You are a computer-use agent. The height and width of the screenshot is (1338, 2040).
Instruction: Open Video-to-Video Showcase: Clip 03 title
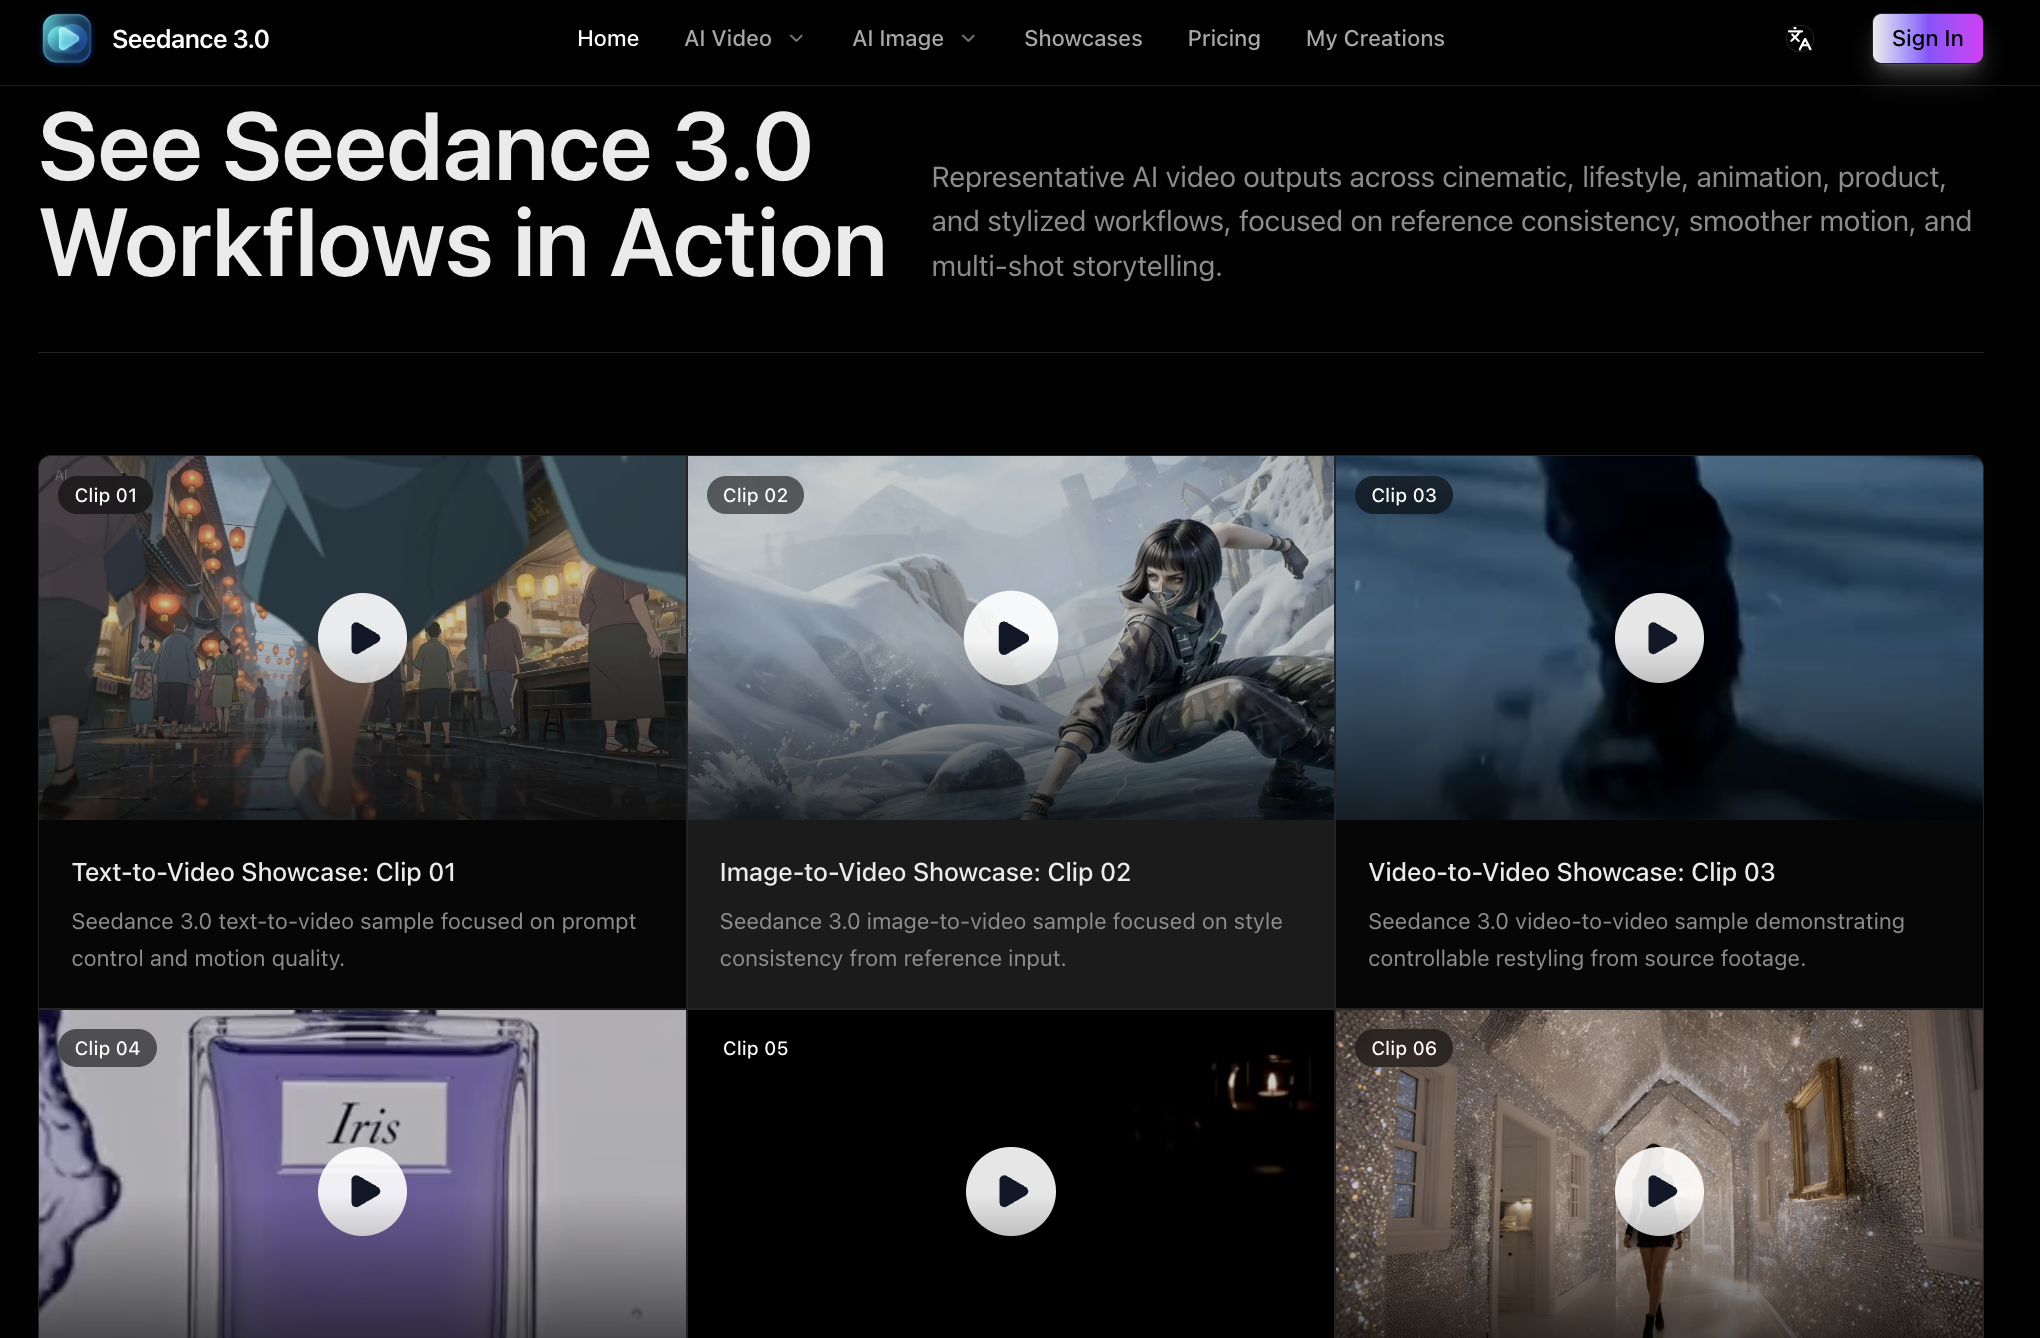pos(1571,872)
